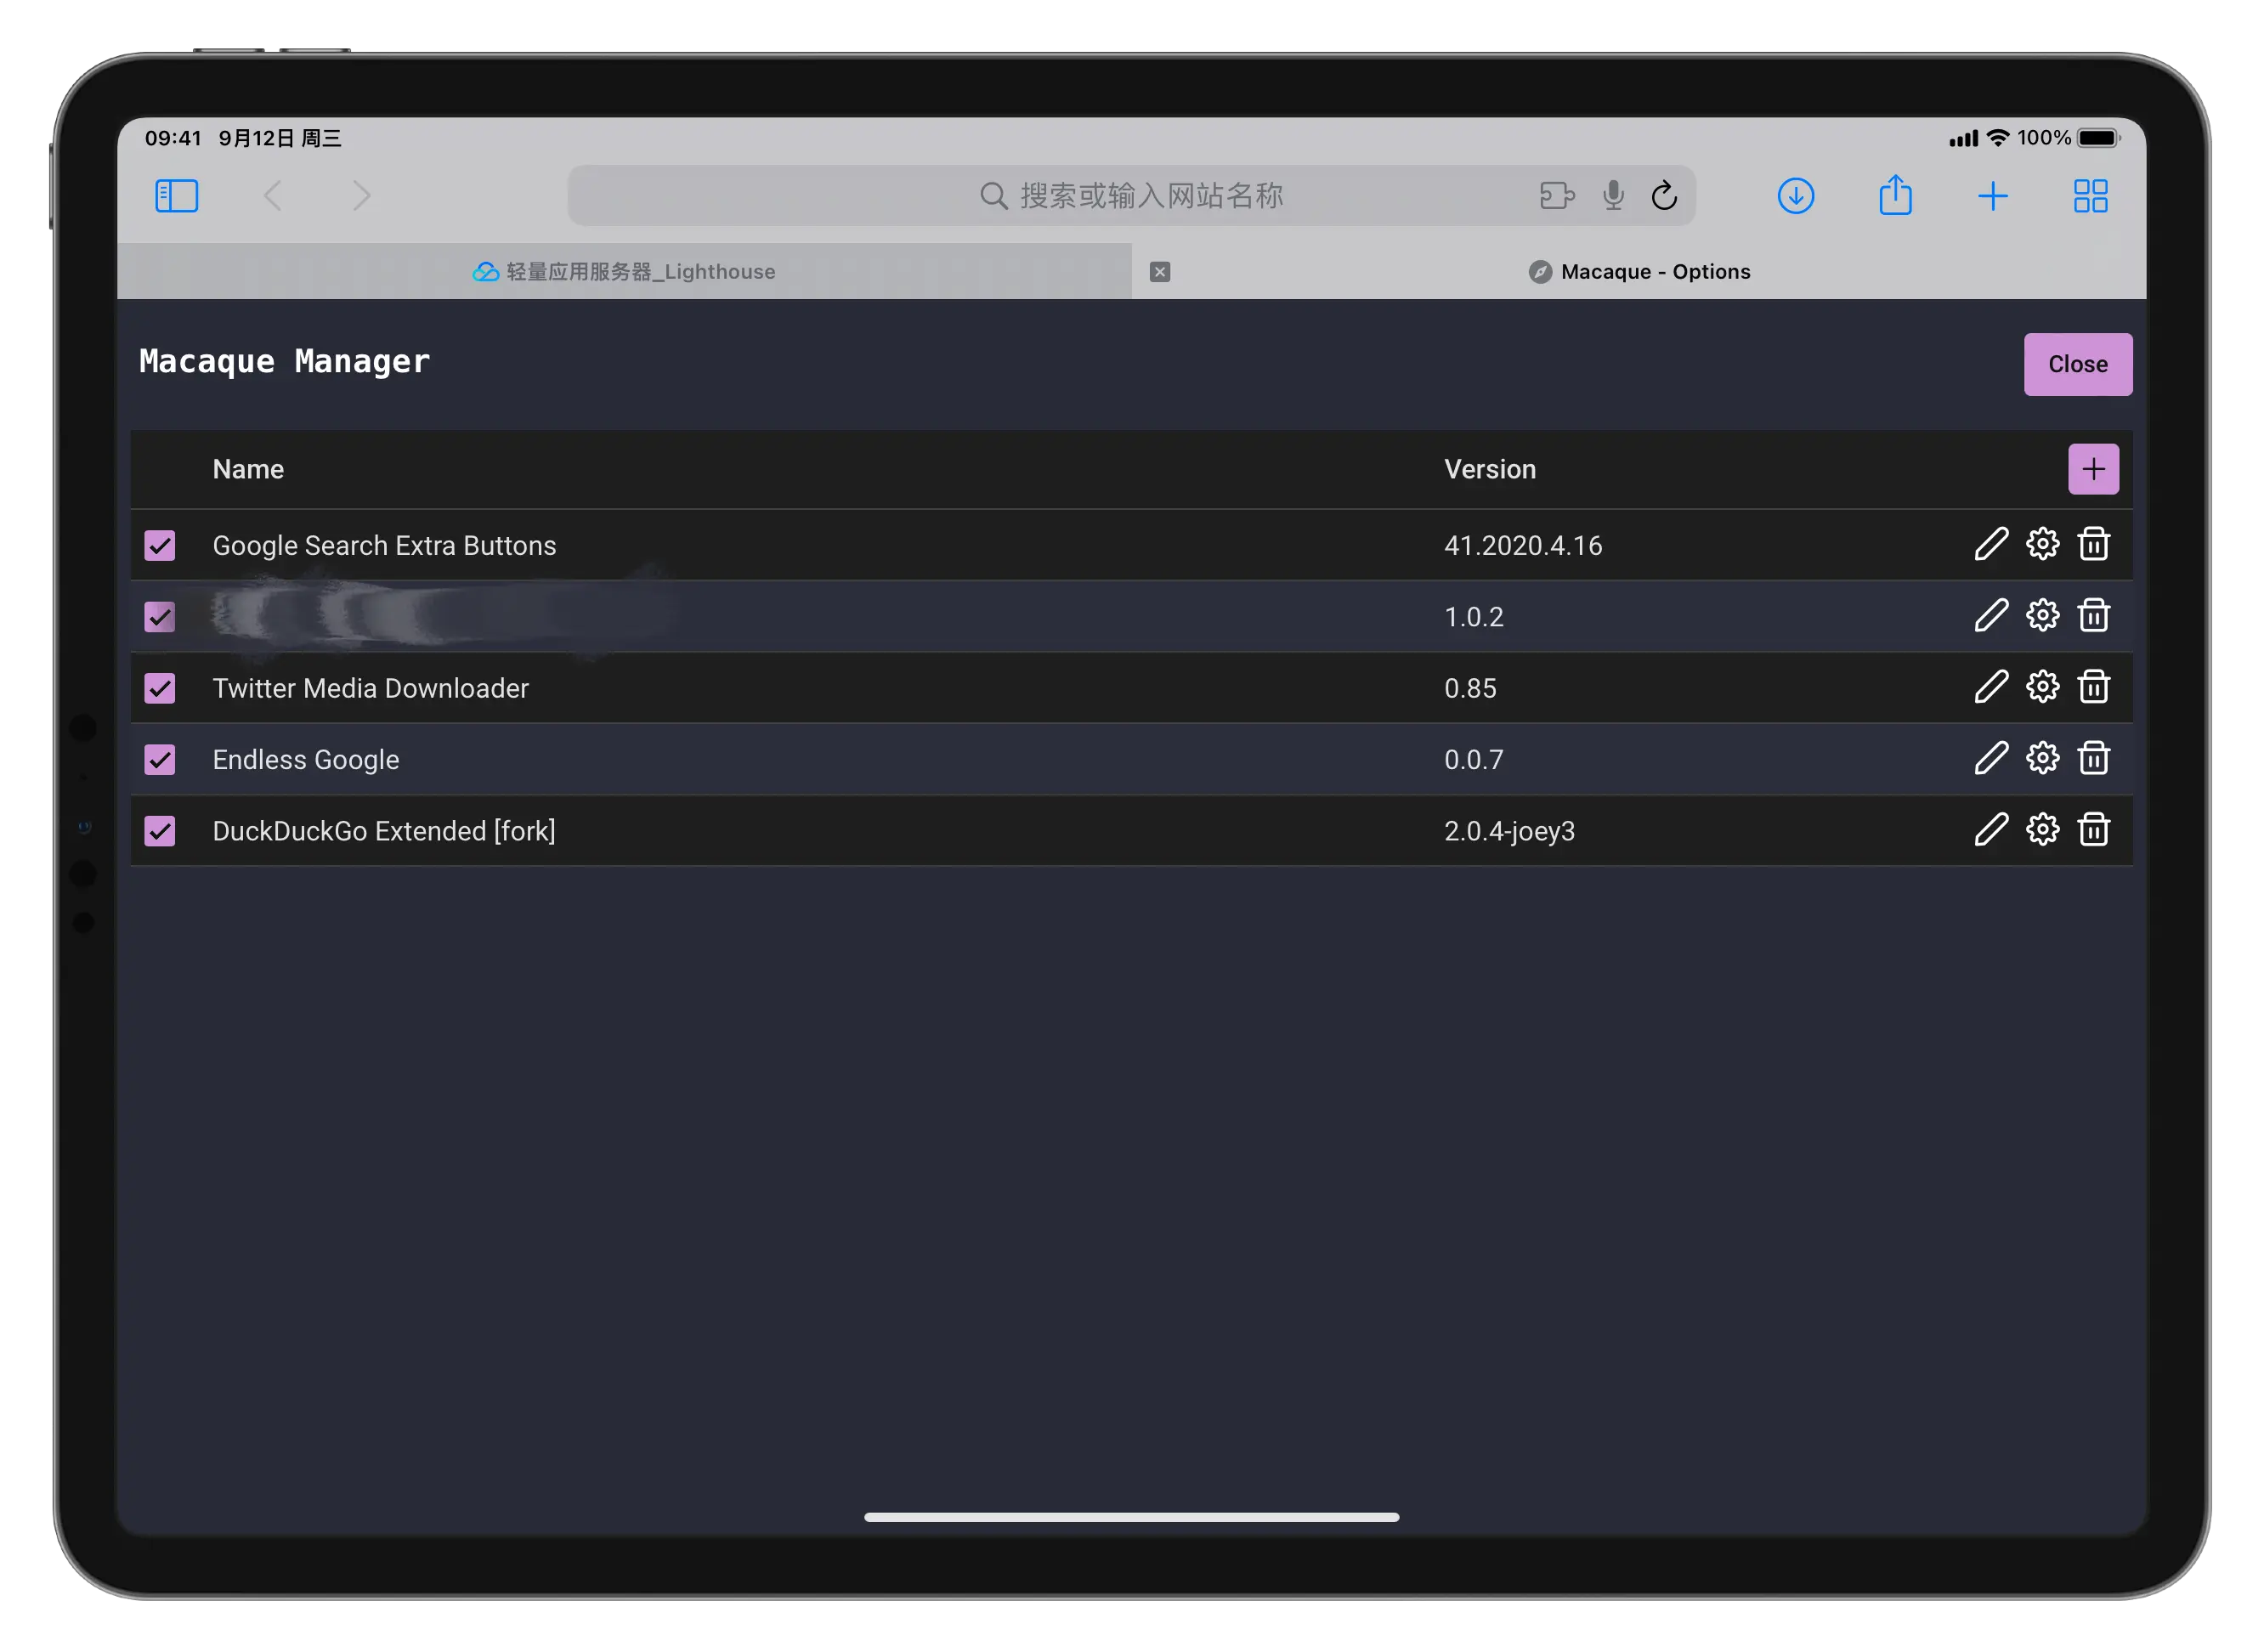This screenshot has height=1652, width=2264.
Task: Click version 1.0.2 cell
Action: tap(1473, 616)
